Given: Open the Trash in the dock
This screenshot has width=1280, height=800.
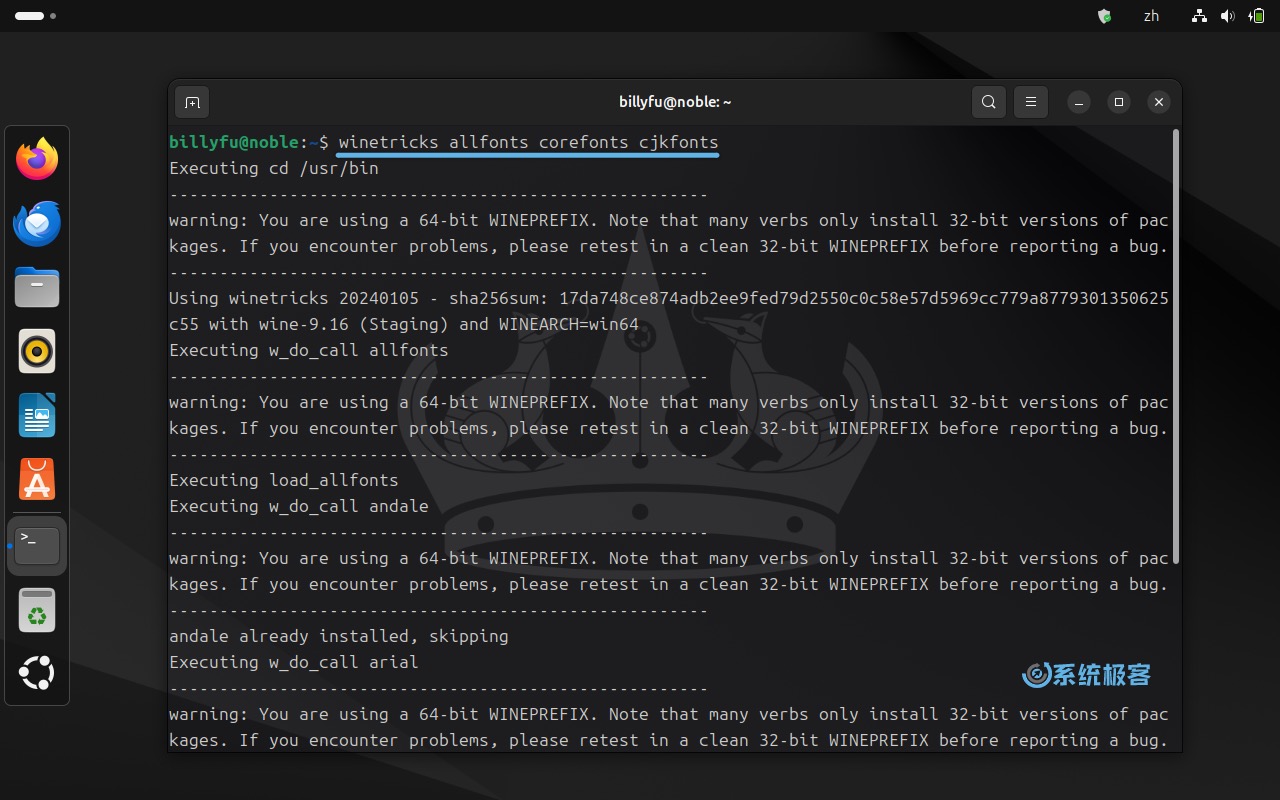Looking at the screenshot, I should [x=37, y=610].
